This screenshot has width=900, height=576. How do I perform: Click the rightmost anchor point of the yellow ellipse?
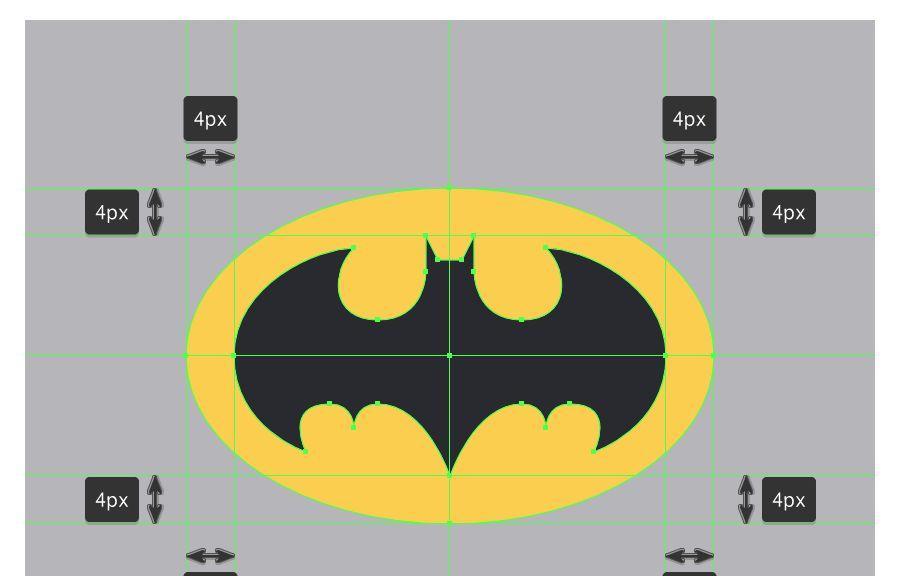tap(712, 355)
